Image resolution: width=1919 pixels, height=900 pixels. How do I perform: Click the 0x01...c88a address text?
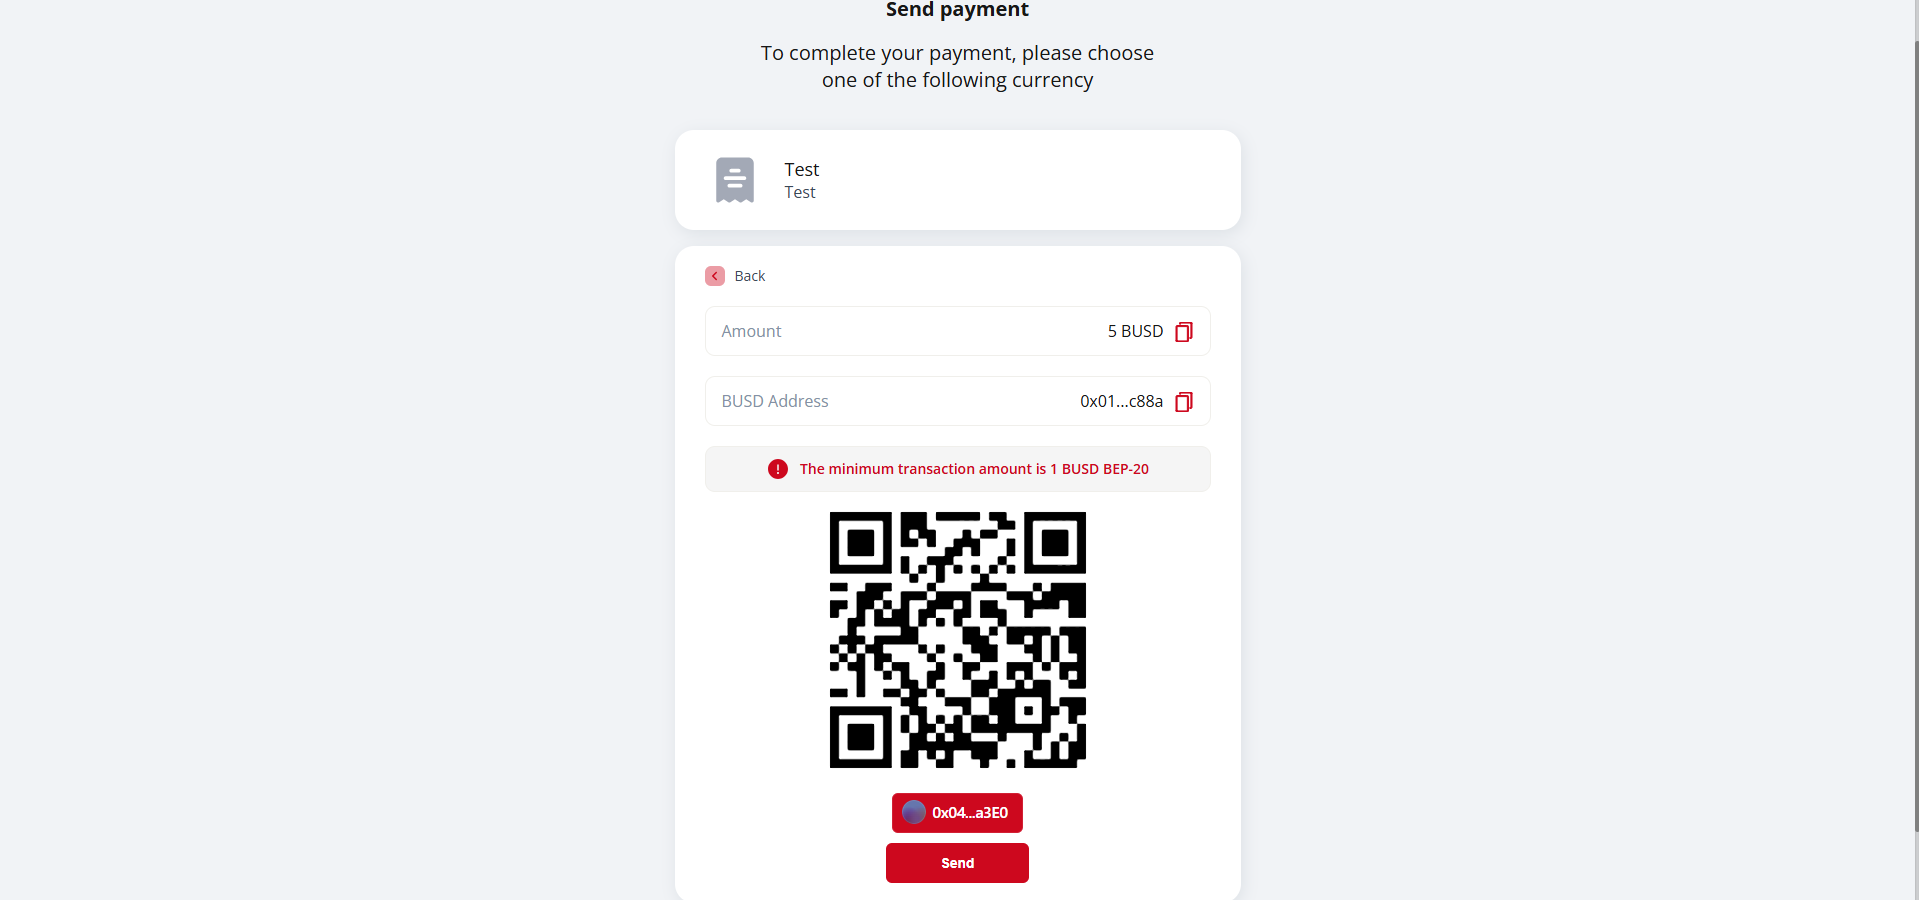click(x=1121, y=401)
